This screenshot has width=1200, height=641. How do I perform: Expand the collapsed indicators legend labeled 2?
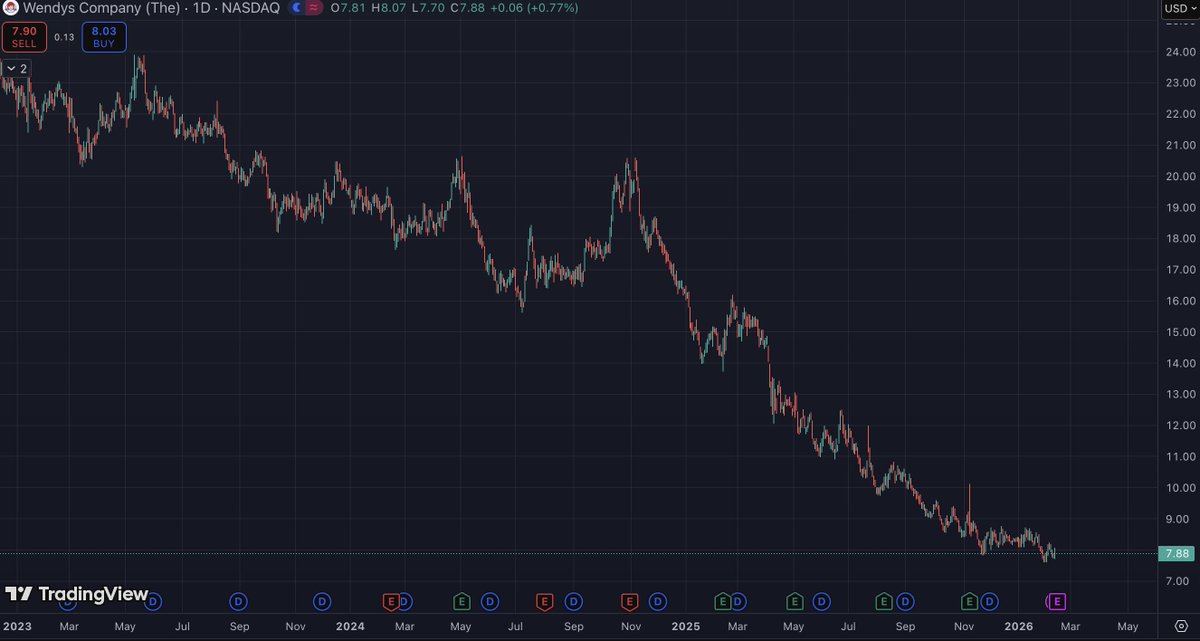pos(16,68)
